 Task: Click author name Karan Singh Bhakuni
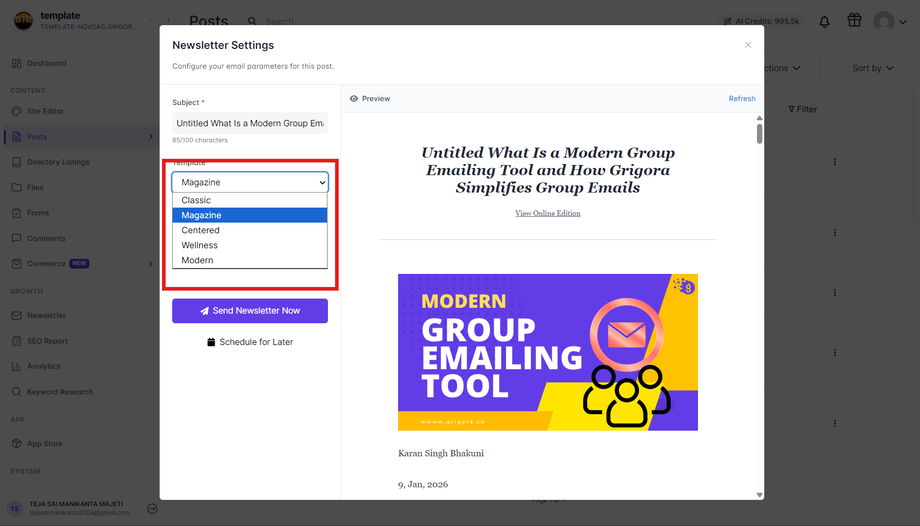coord(441,453)
